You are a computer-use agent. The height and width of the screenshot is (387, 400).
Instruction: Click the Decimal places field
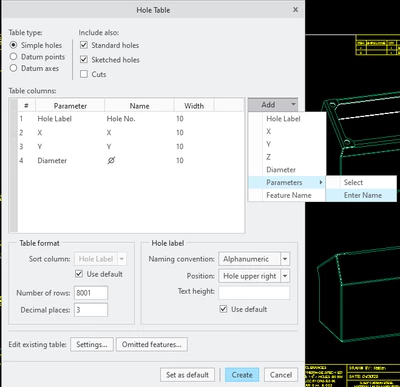[x=91, y=310]
